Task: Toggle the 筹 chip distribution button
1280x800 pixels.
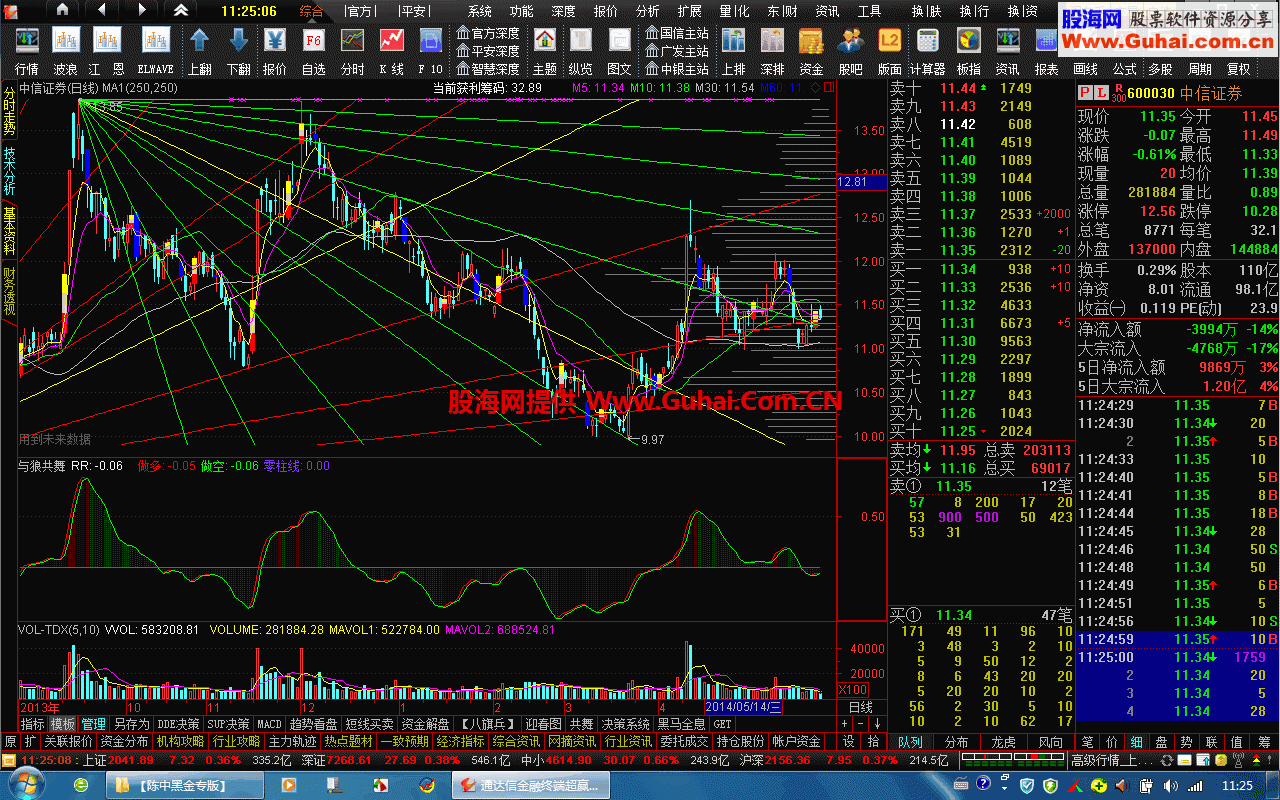Action: (x=1264, y=742)
